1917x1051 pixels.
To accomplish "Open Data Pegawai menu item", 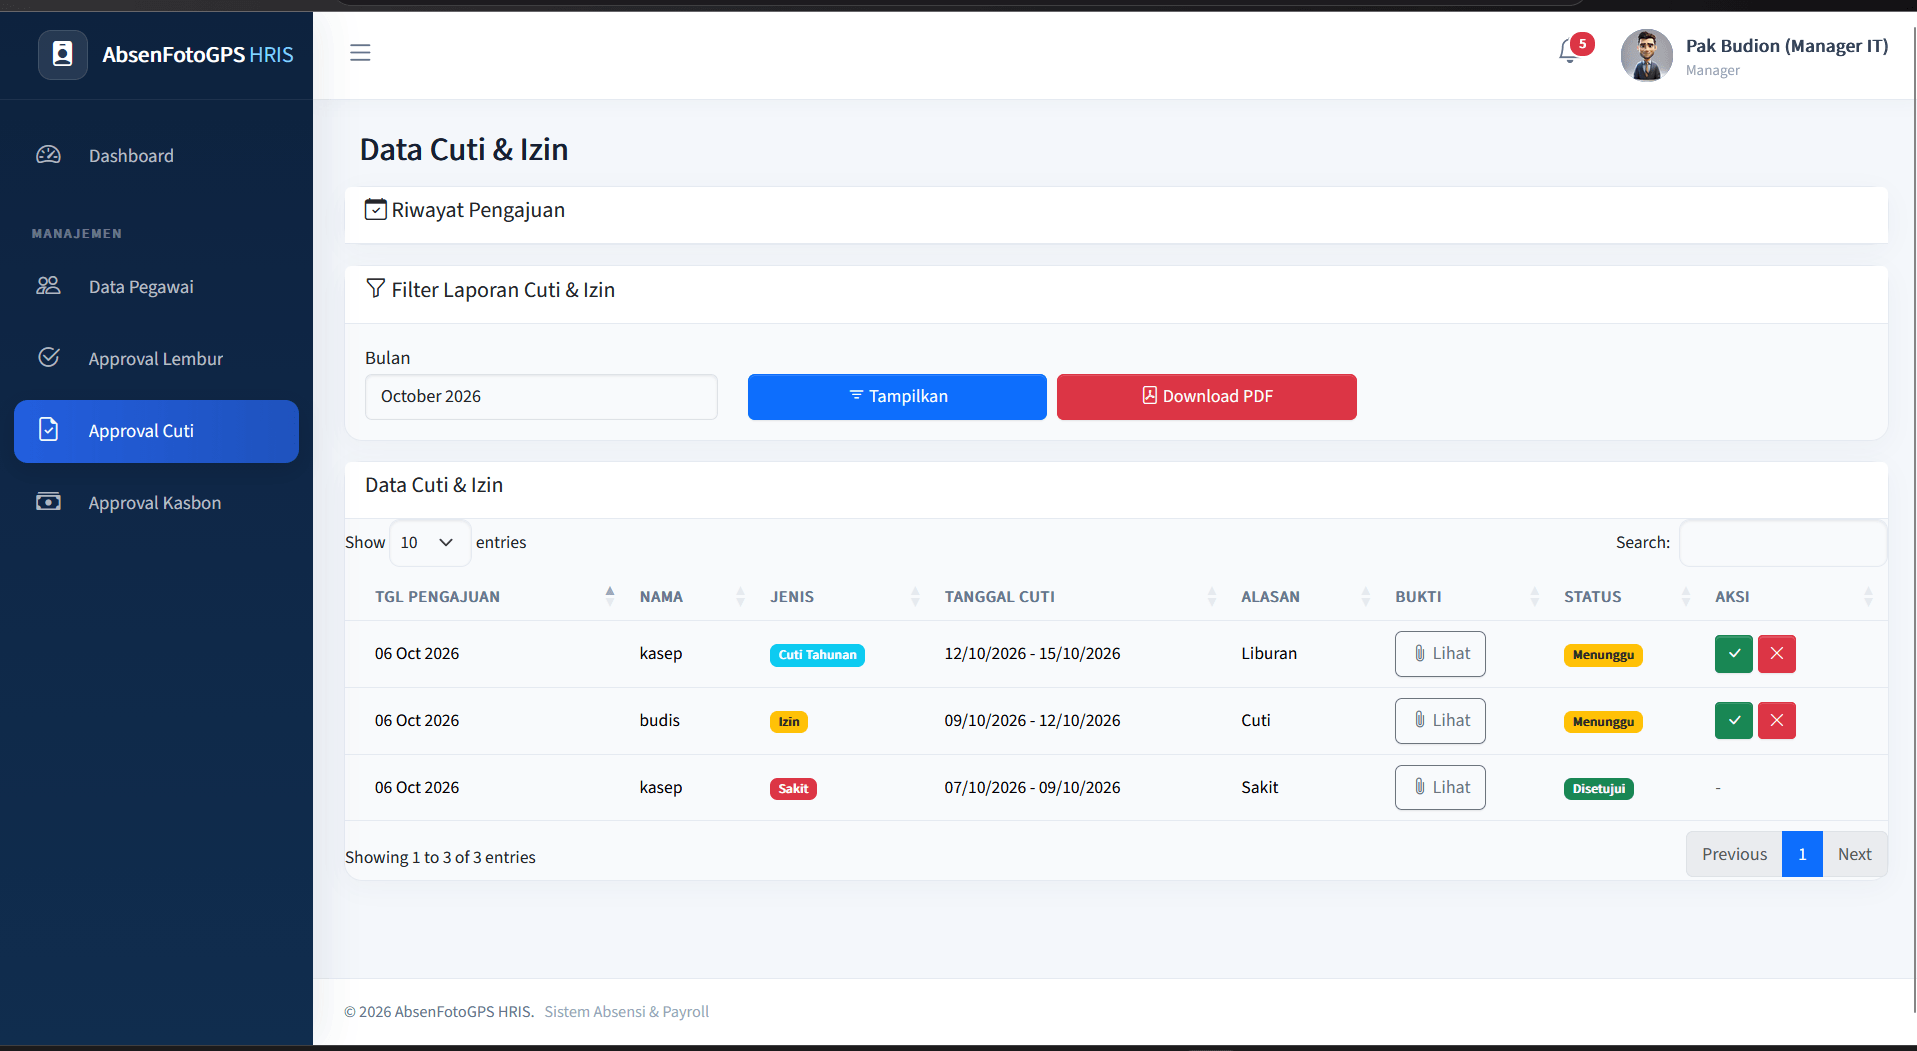I will (x=156, y=287).
